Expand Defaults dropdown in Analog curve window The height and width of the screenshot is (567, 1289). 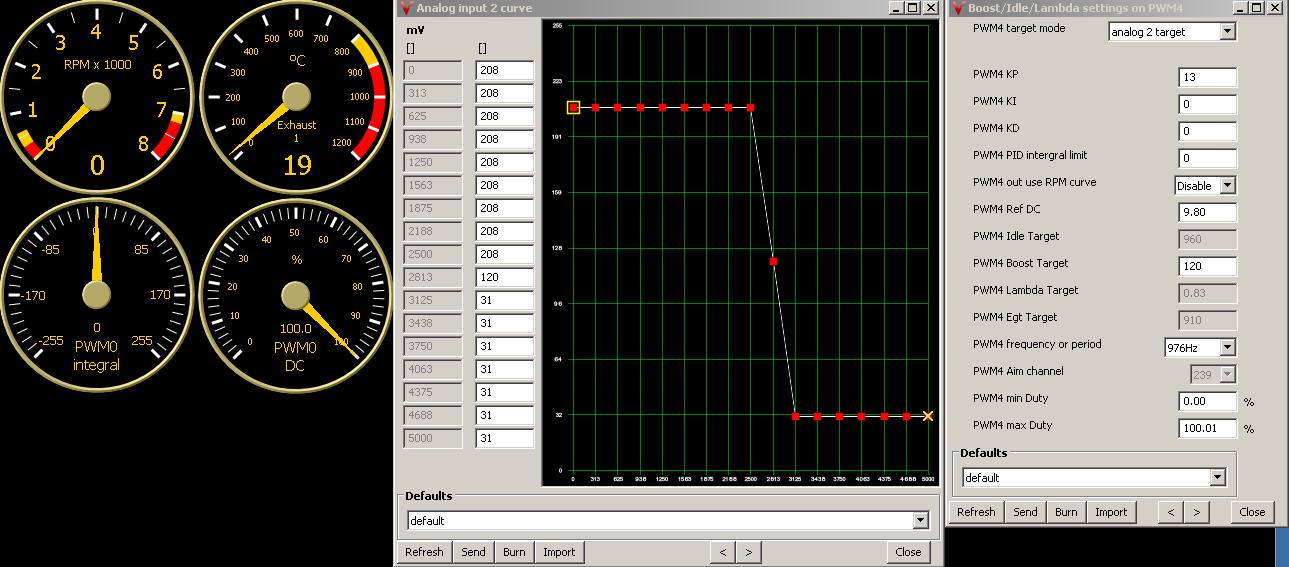click(x=920, y=521)
